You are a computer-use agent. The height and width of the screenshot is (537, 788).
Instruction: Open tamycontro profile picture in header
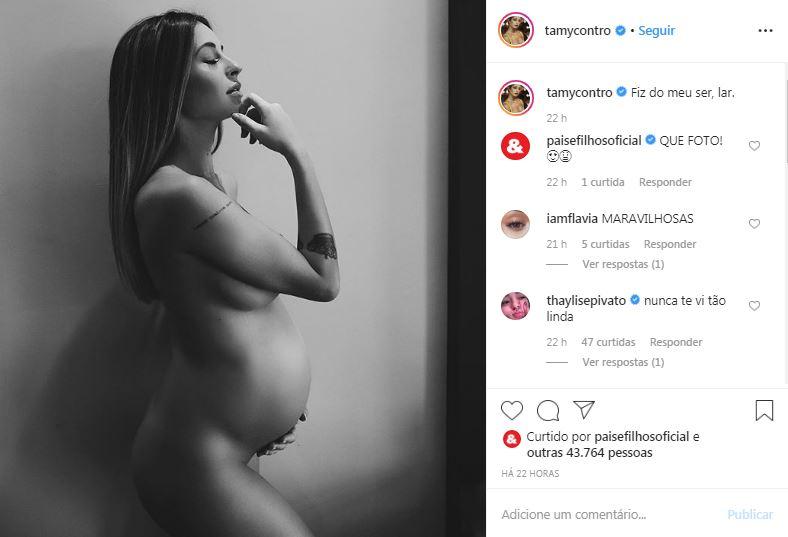point(516,30)
